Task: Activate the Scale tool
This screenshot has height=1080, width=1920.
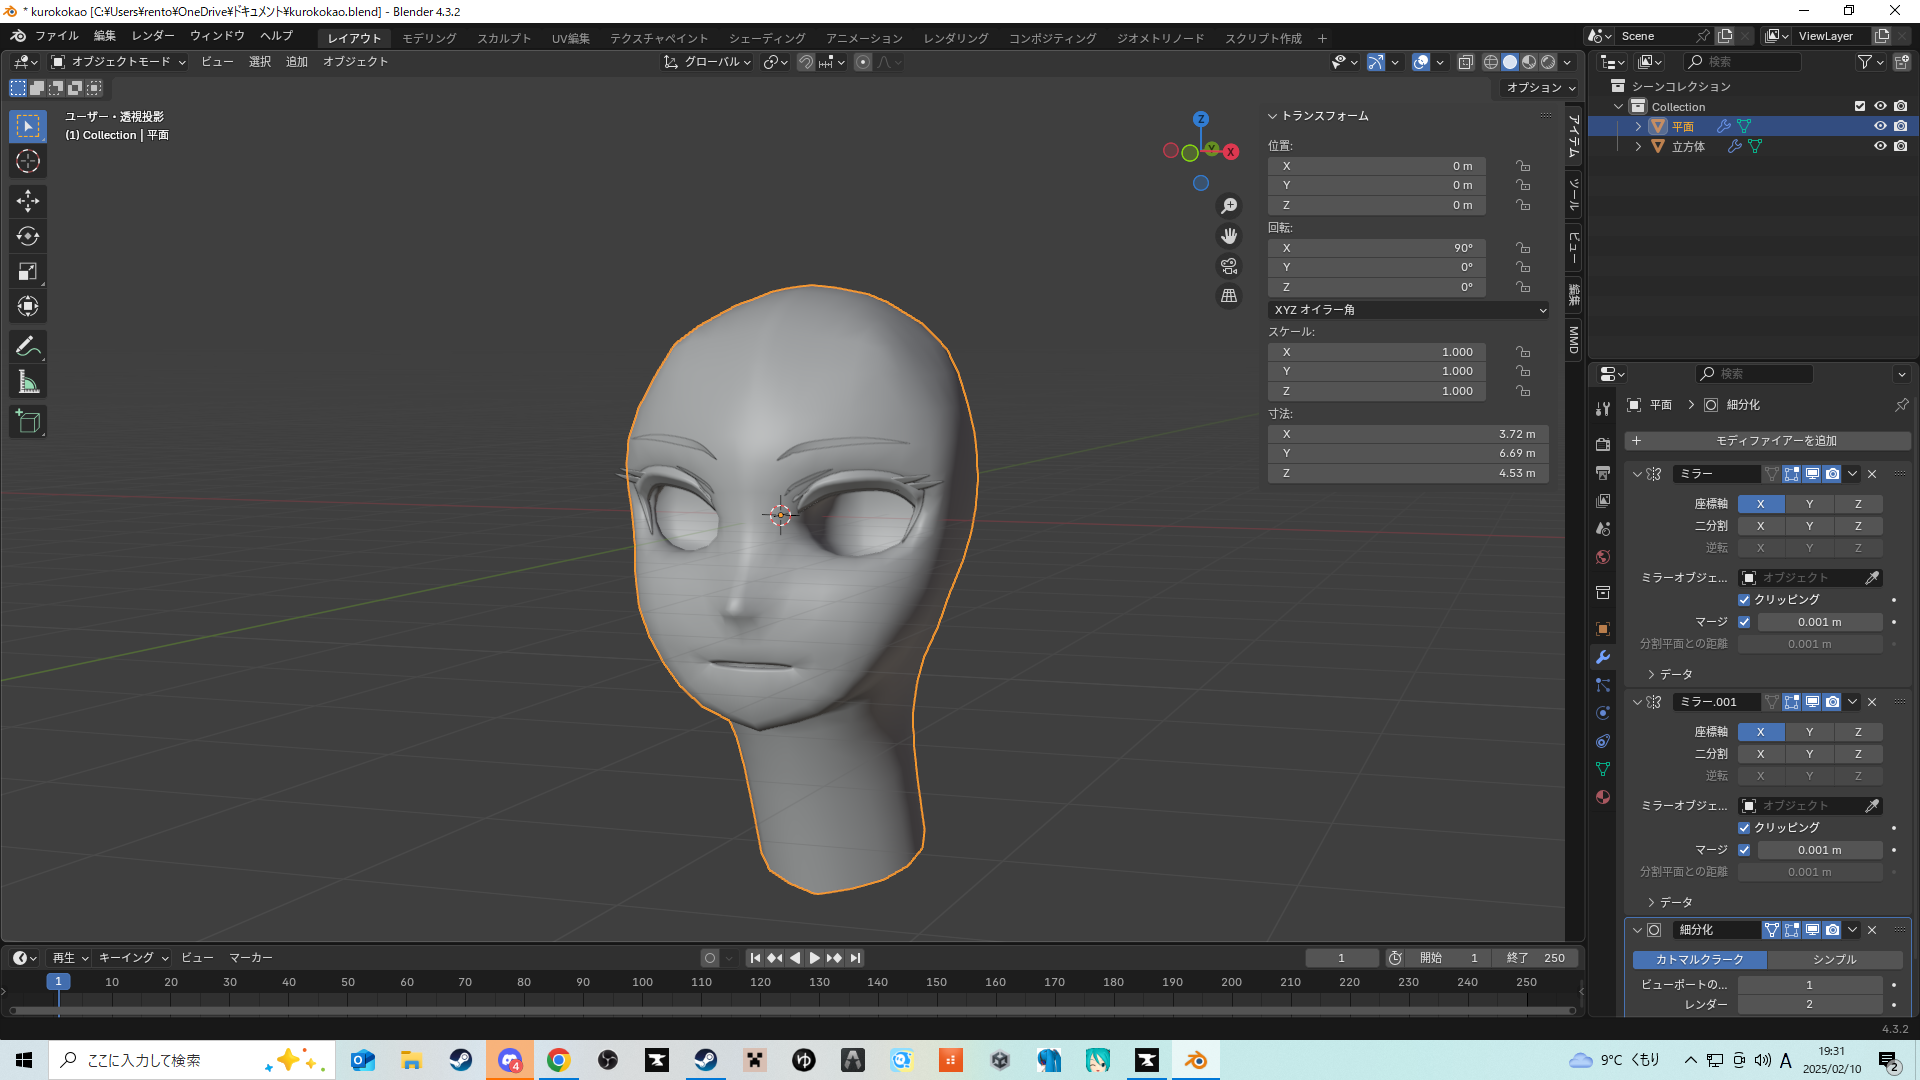Action: click(x=28, y=271)
